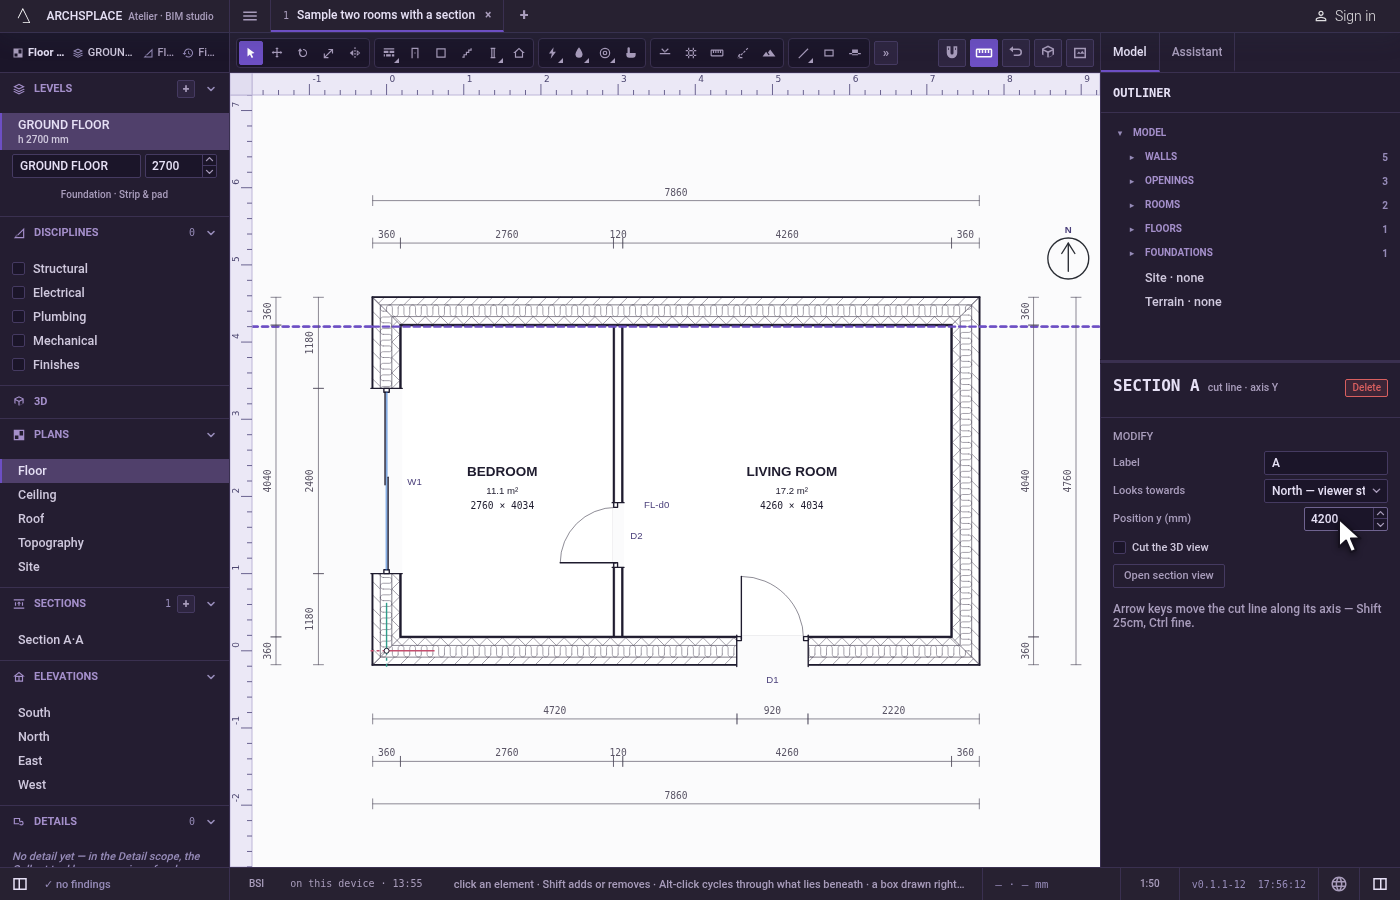Switch to the Assistant tab

pos(1196,52)
